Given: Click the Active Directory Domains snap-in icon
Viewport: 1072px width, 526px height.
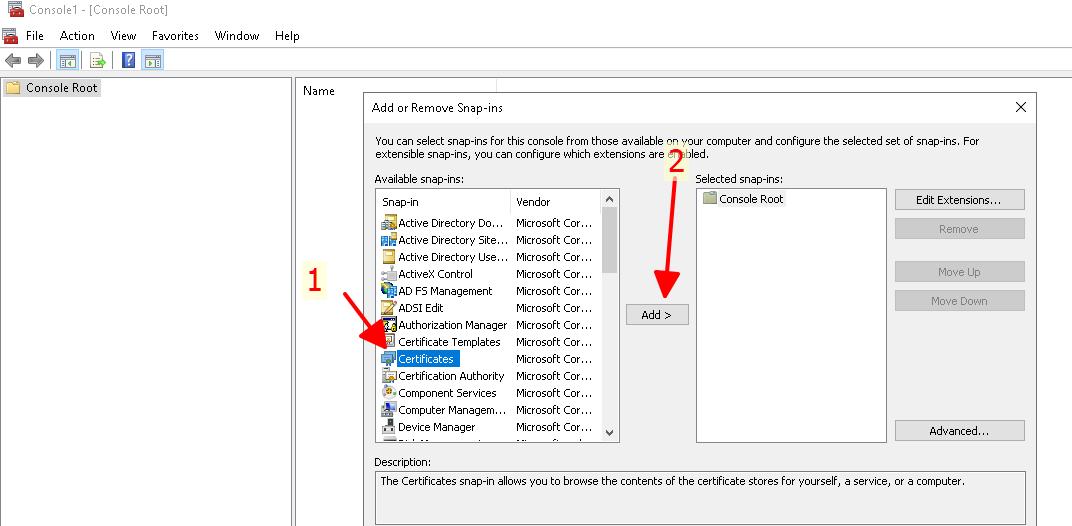Looking at the screenshot, I should coord(389,223).
